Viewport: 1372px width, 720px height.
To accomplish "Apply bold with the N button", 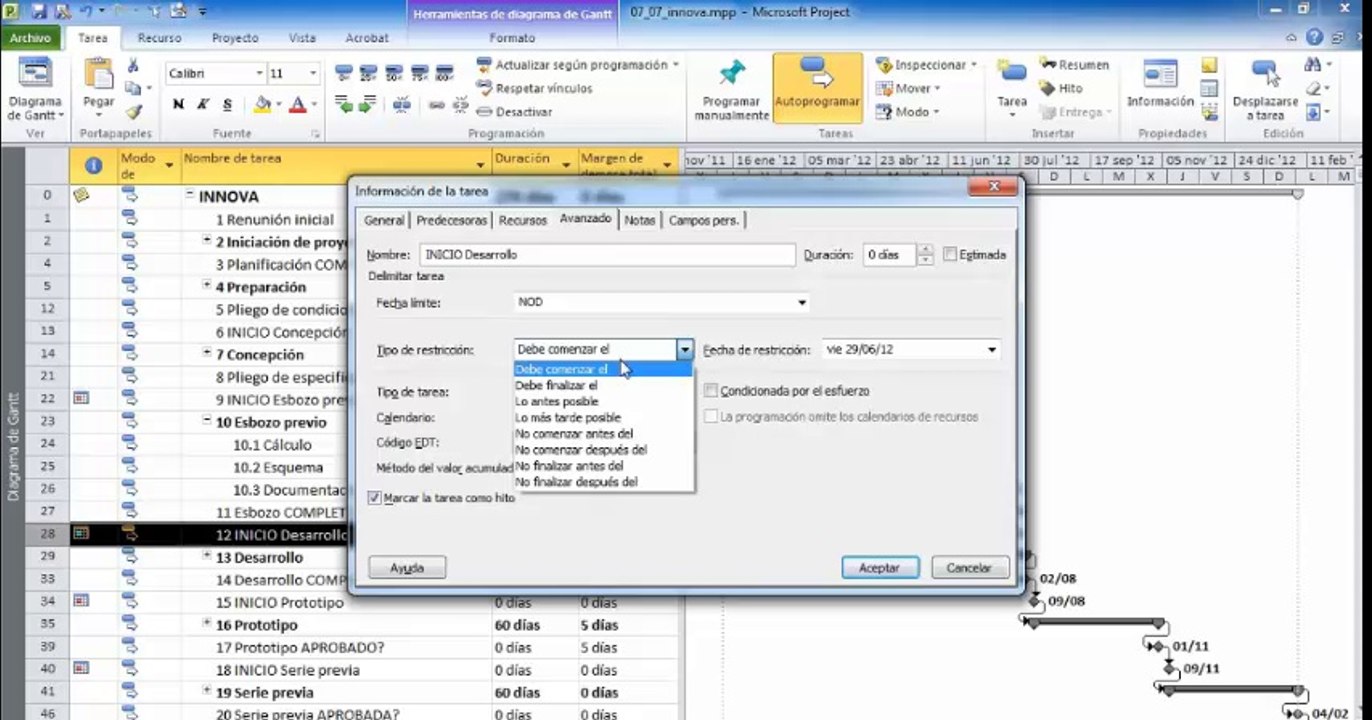I will coord(178,104).
